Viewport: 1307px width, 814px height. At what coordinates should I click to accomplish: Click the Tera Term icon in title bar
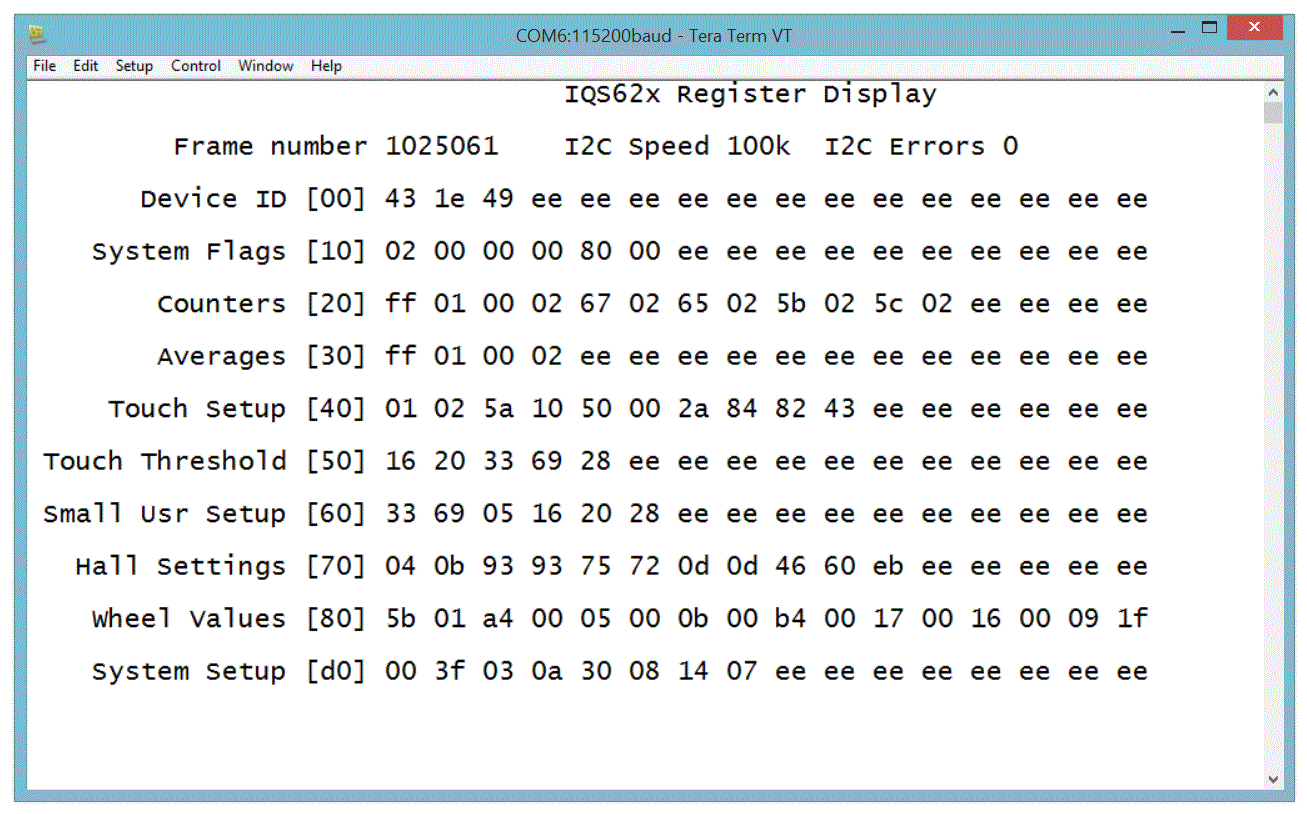[36, 35]
